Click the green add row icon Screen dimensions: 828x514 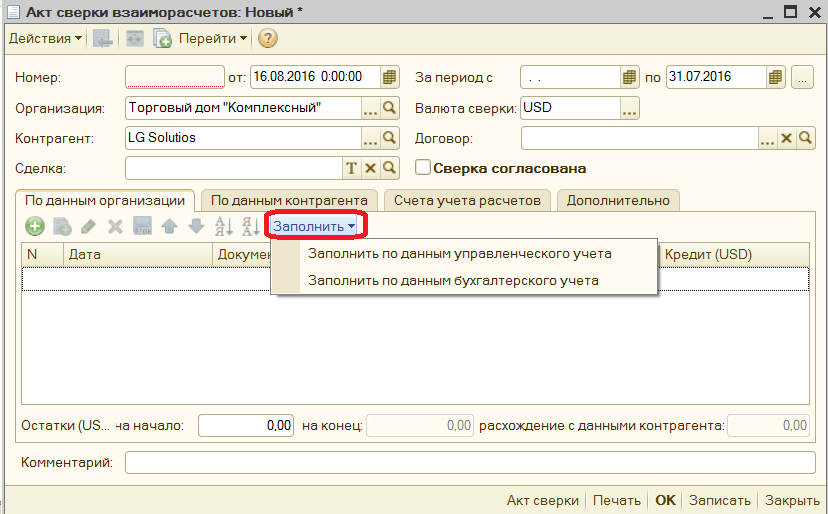tap(35, 227)
